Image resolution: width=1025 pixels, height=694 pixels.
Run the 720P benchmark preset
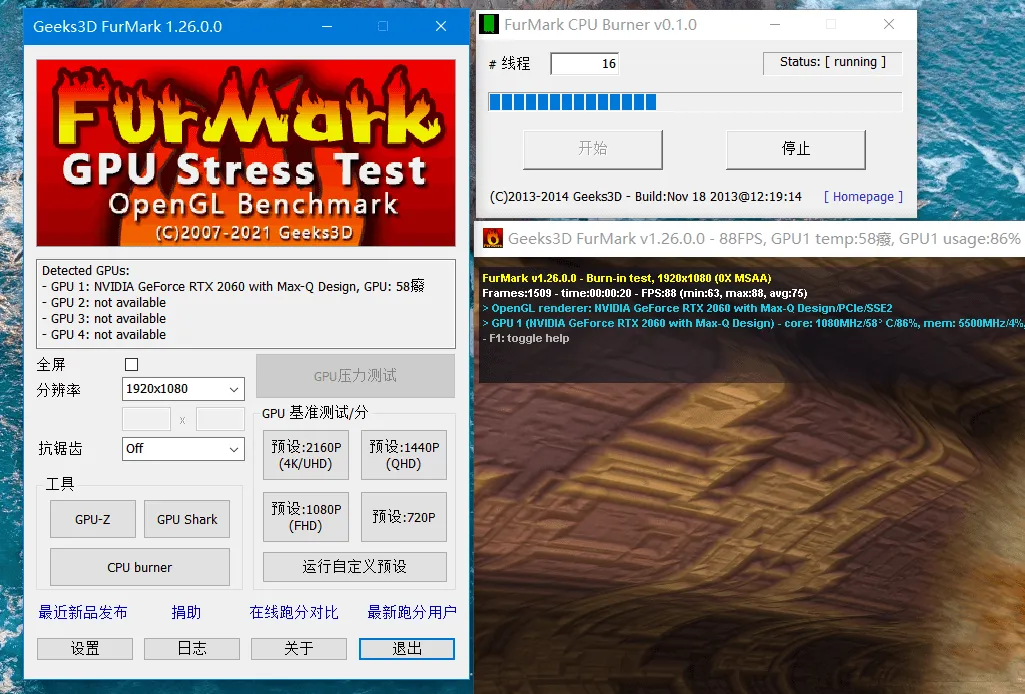coord(403,517)
